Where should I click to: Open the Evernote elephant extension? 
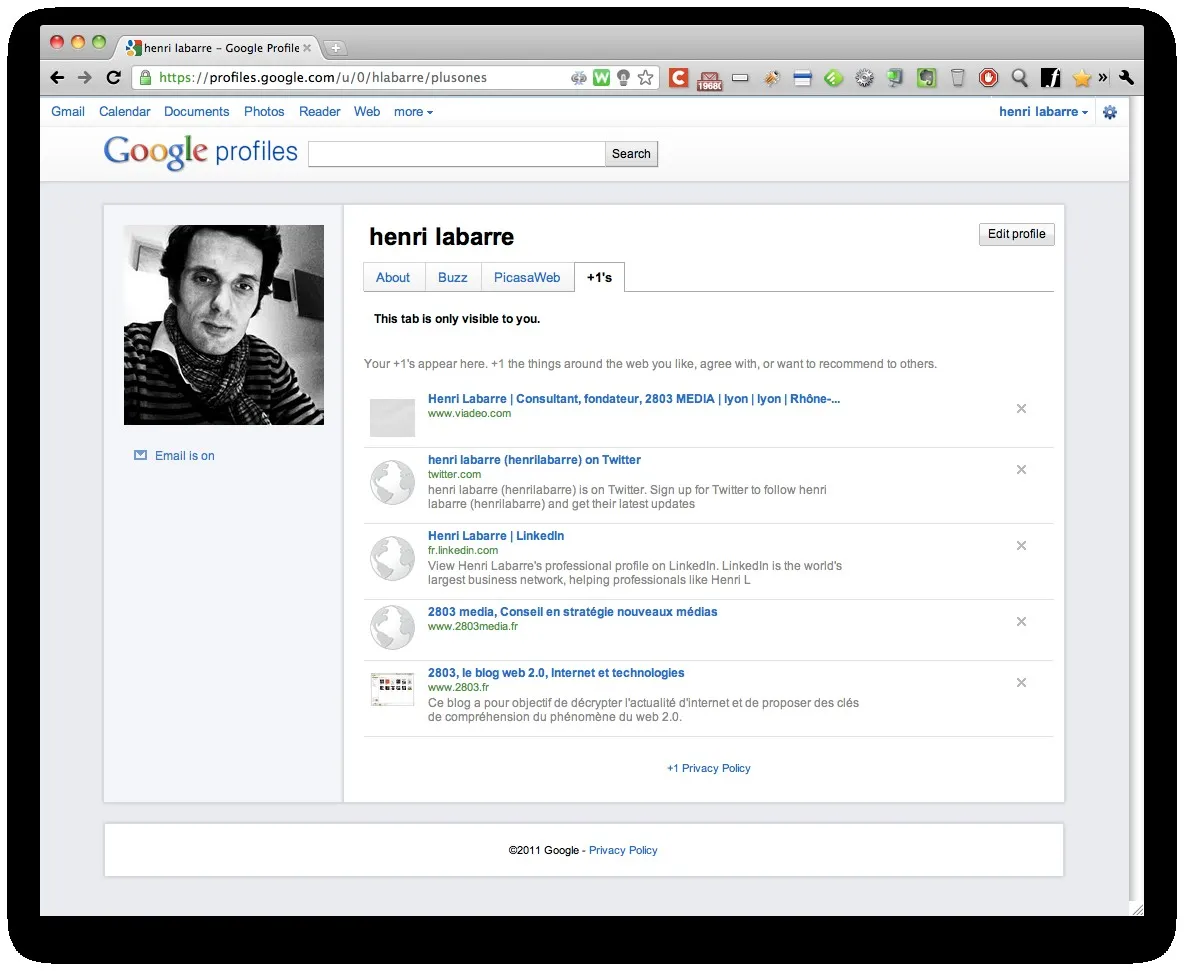(x=927, y=78)
